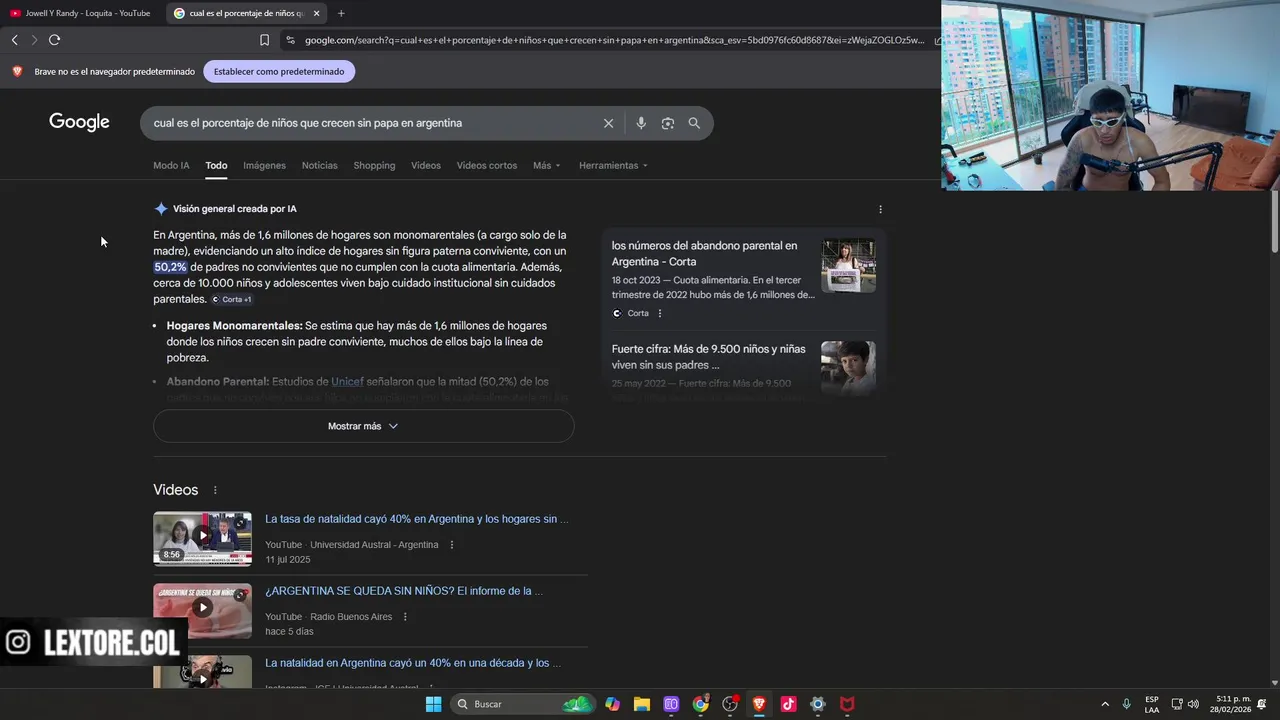The width and height of the screenshot is (1280, 720).
Task: Open the notifications bell in taskbar
Action: 1262,704
